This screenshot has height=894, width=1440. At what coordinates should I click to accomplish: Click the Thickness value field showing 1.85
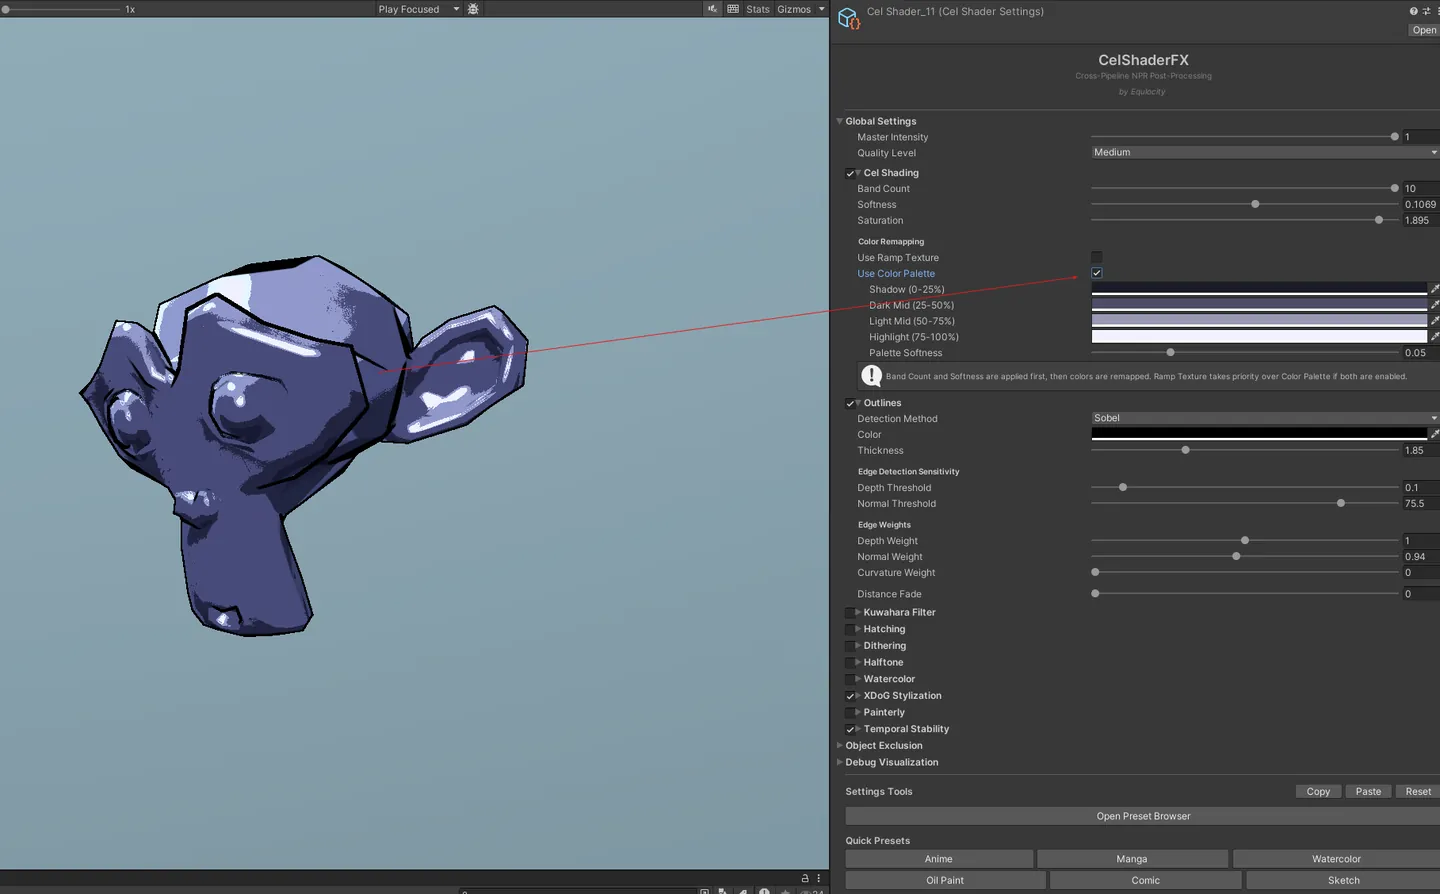point(1420,450)
